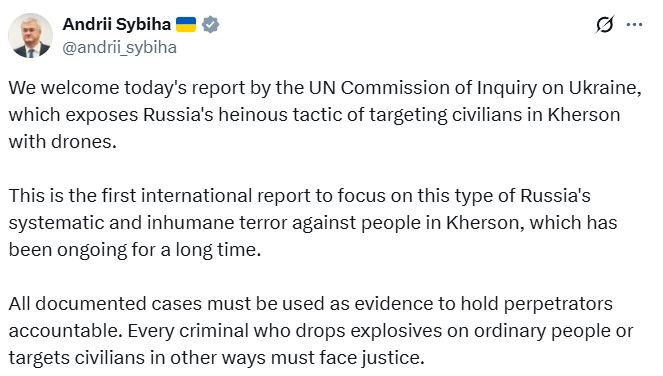Screen dimensions: 663x376
Task: Open the Andrii Sybiha display name link
Action: 117,25
